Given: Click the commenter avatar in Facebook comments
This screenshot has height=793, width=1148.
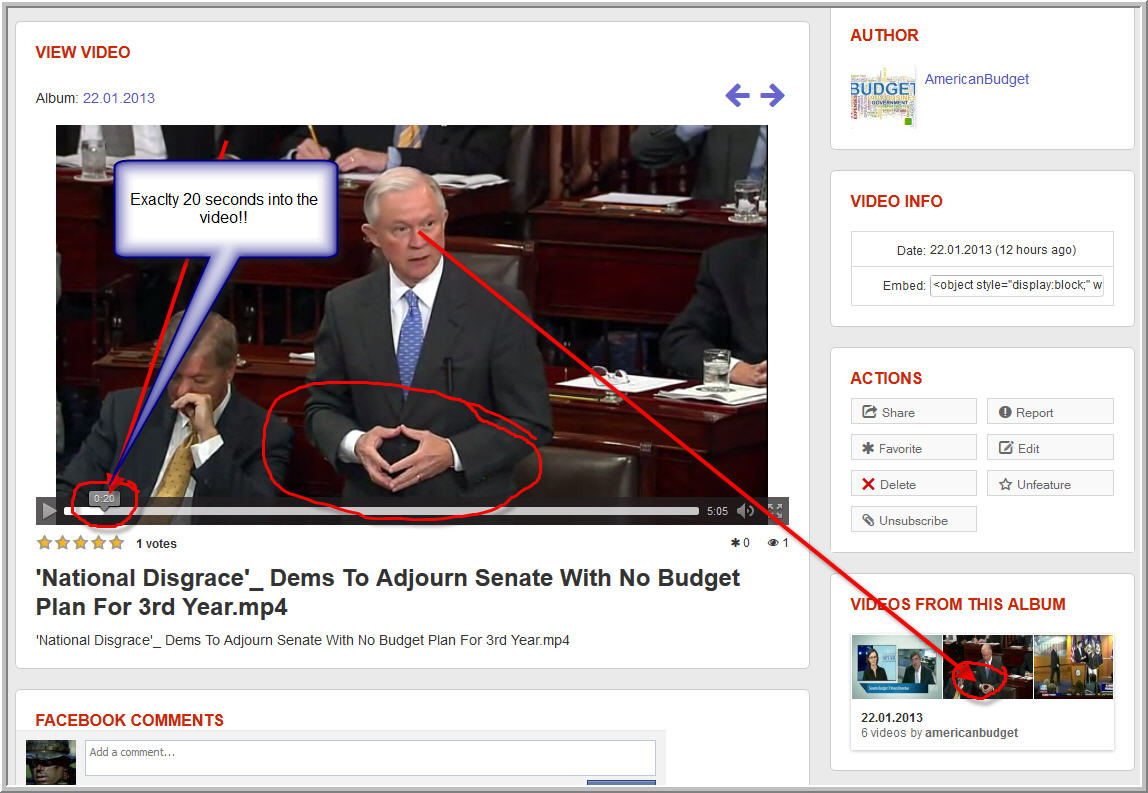Looking at the screenshot, I should tap(51, 763).
